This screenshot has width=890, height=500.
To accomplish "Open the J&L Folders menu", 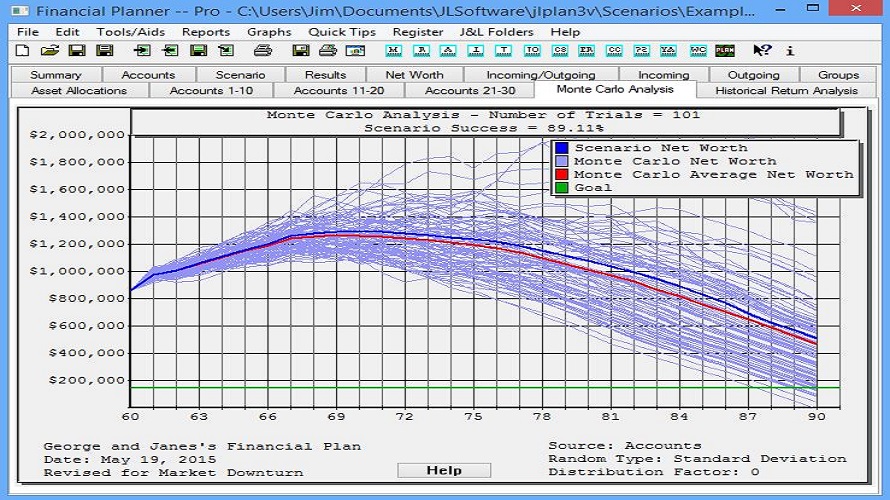I will pos(497,32).
